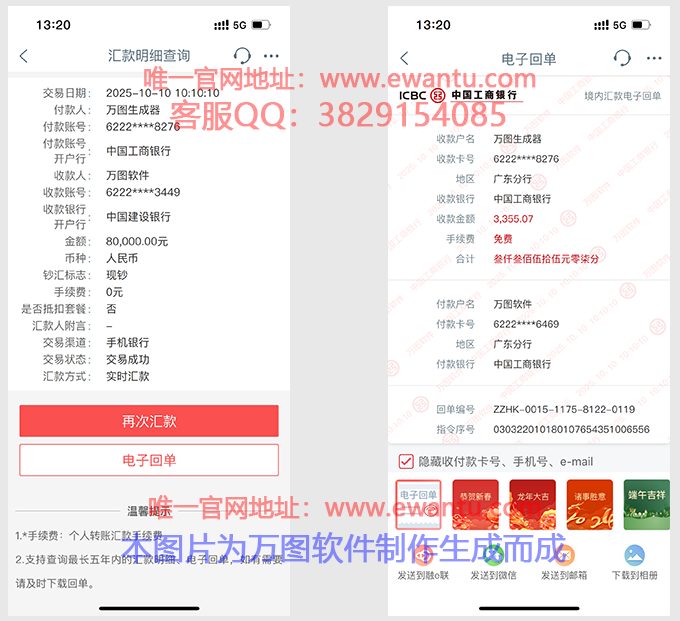Open the more options menu on 电子回单
The width and height of the screenshot is (680, 621).
tap(654, 58)
